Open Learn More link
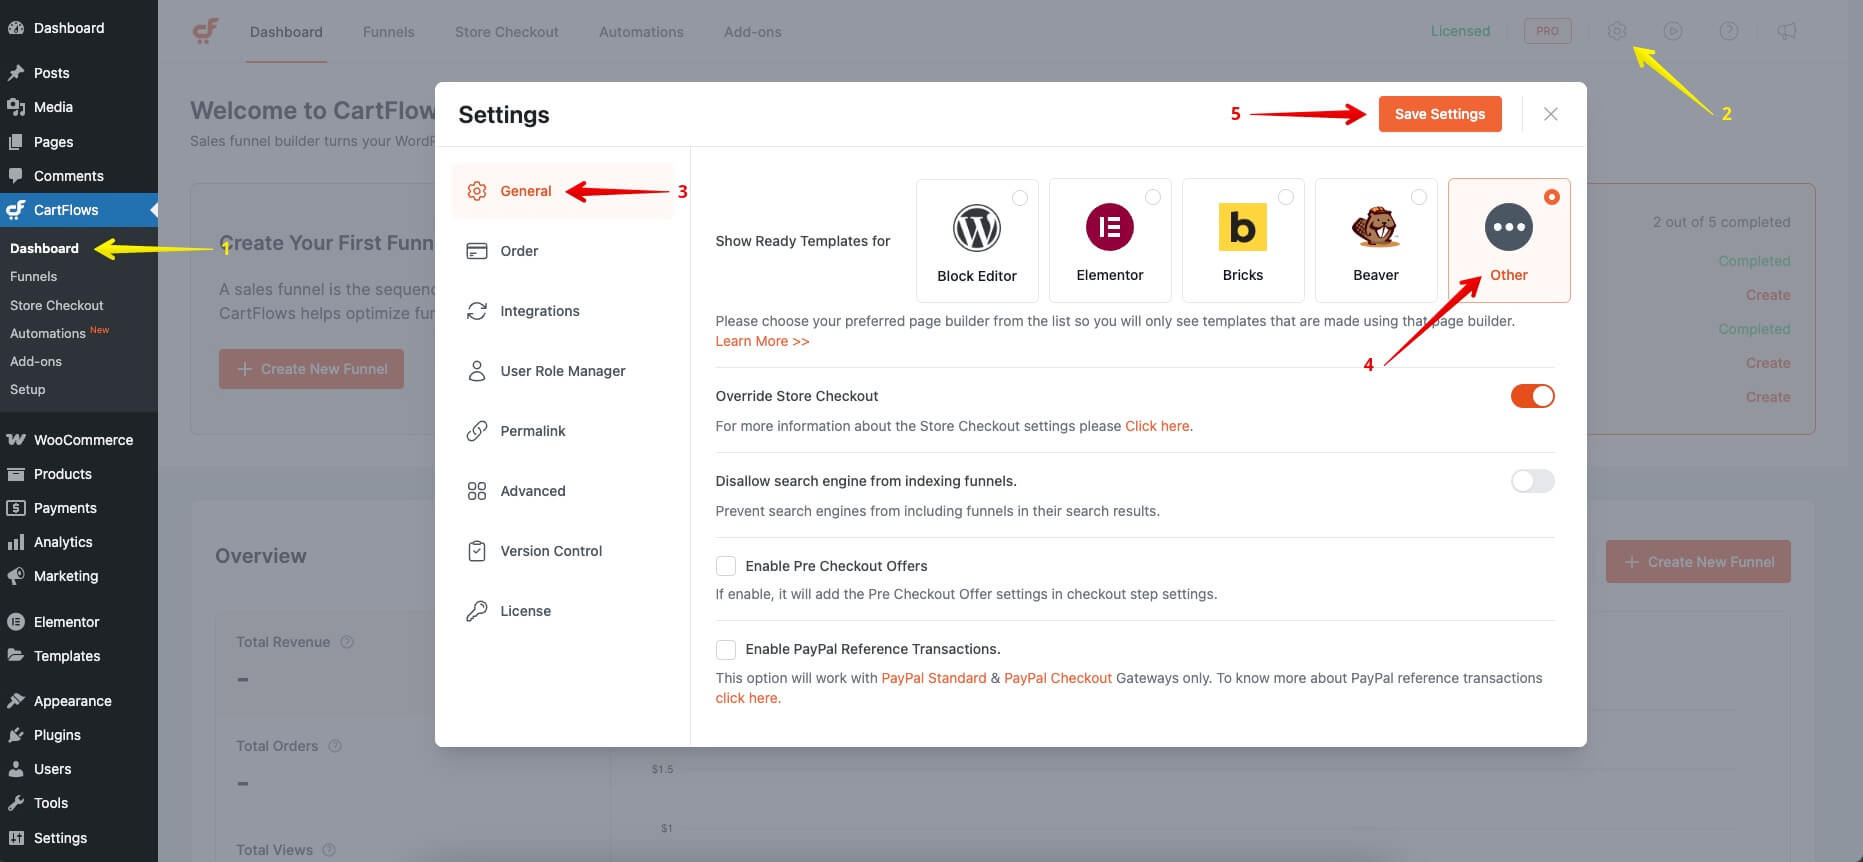 coord(762,341)
